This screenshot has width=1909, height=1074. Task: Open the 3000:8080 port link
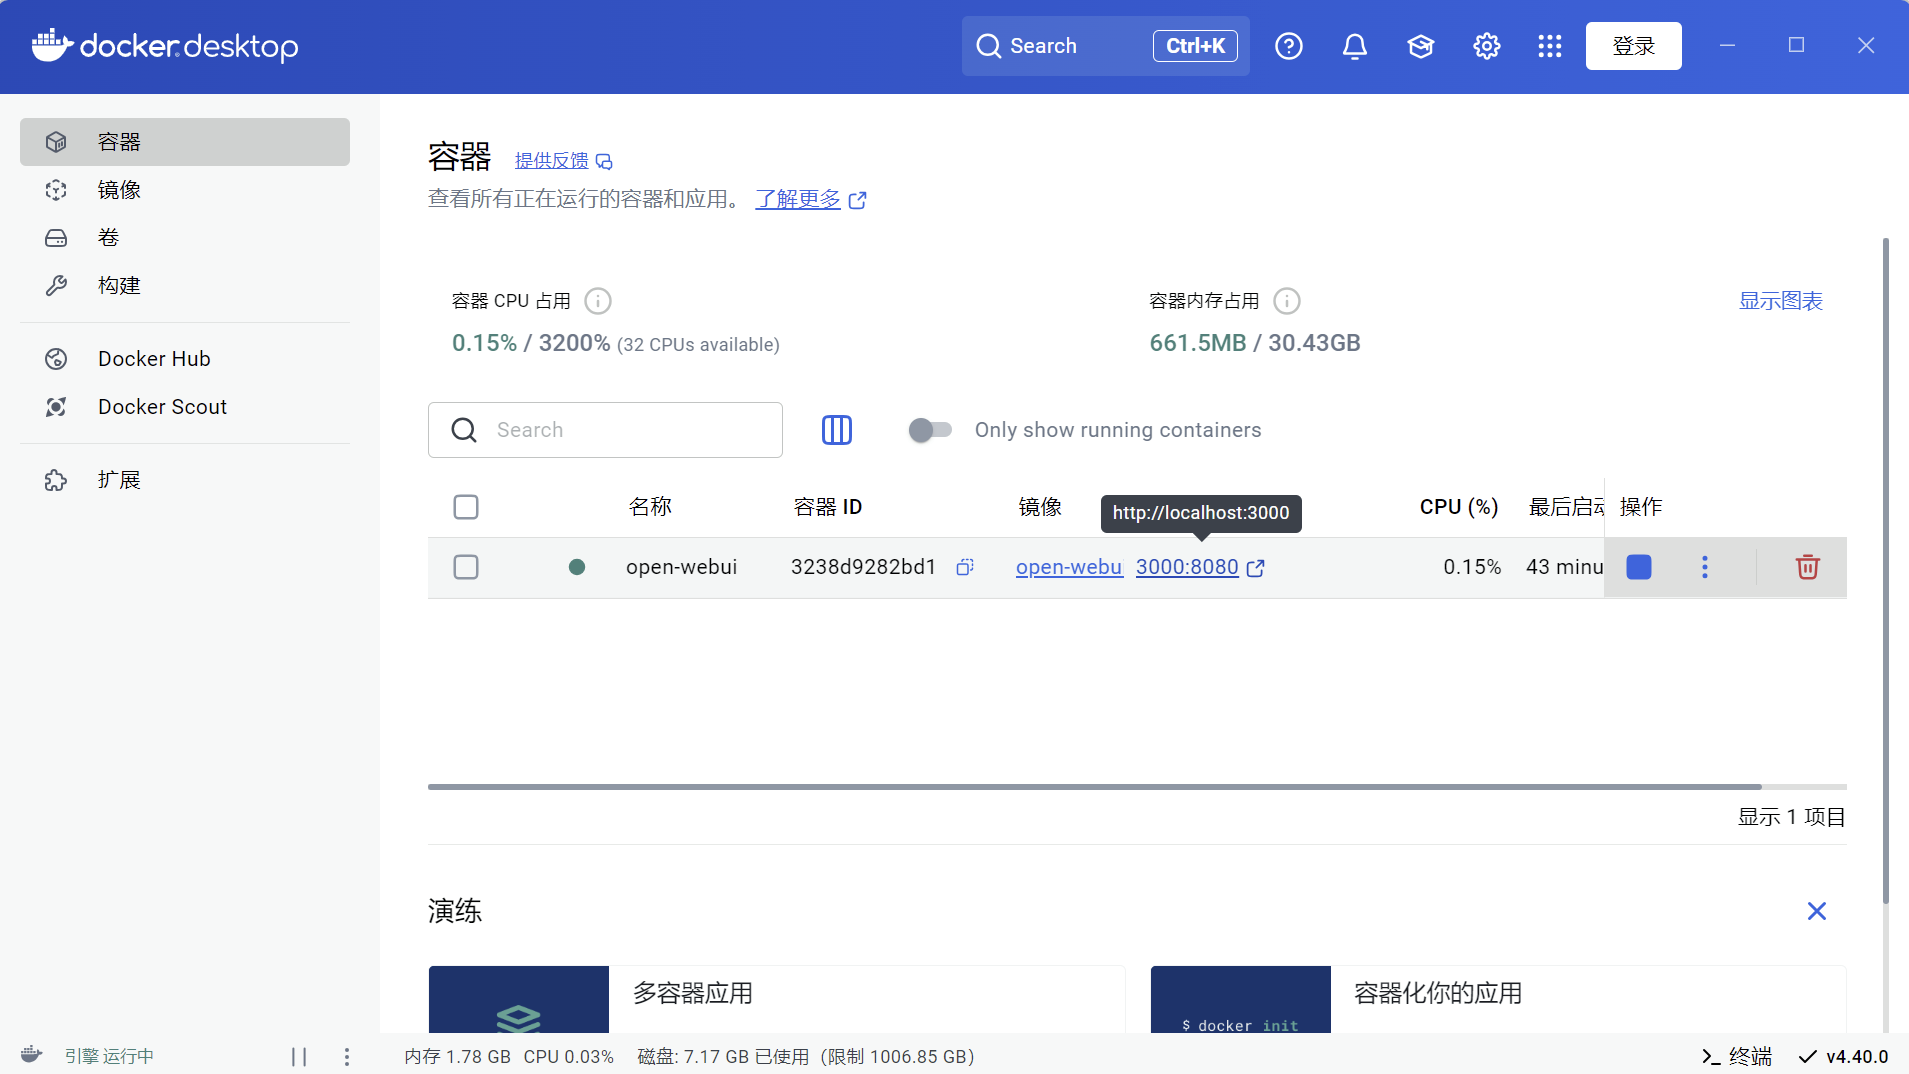coord(1187,567)
